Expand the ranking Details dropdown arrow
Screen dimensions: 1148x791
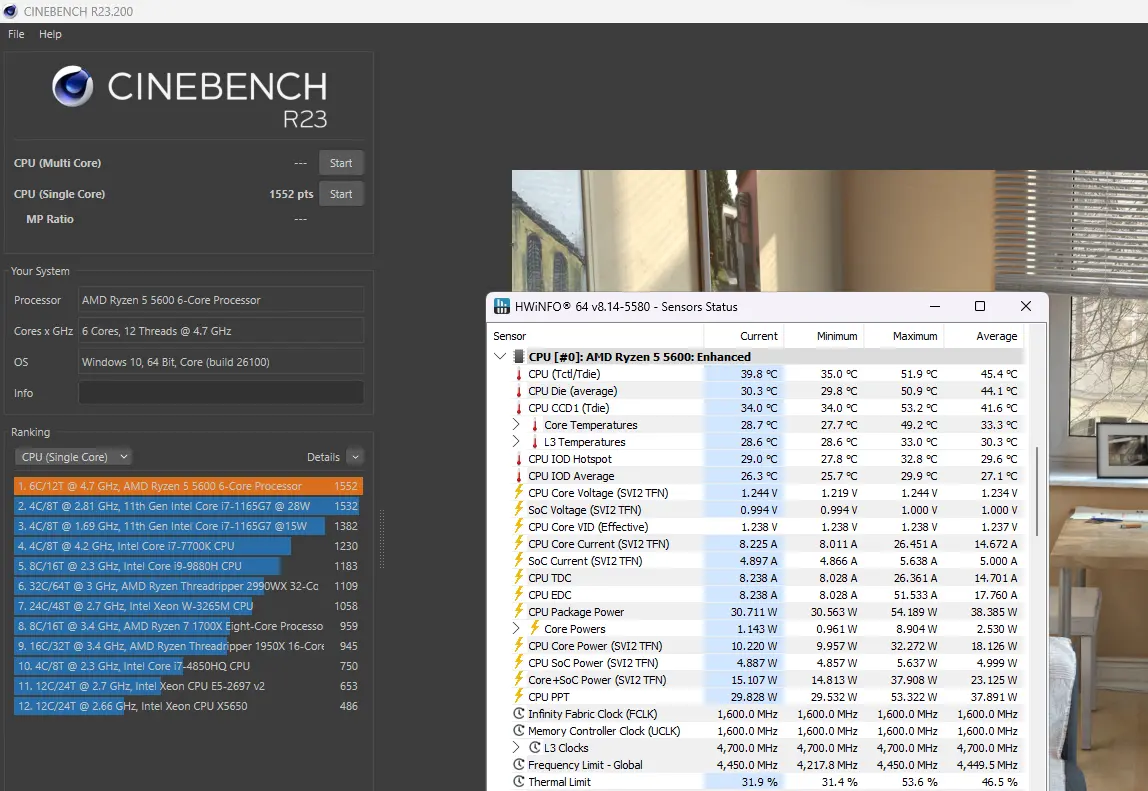click(355, 457)
